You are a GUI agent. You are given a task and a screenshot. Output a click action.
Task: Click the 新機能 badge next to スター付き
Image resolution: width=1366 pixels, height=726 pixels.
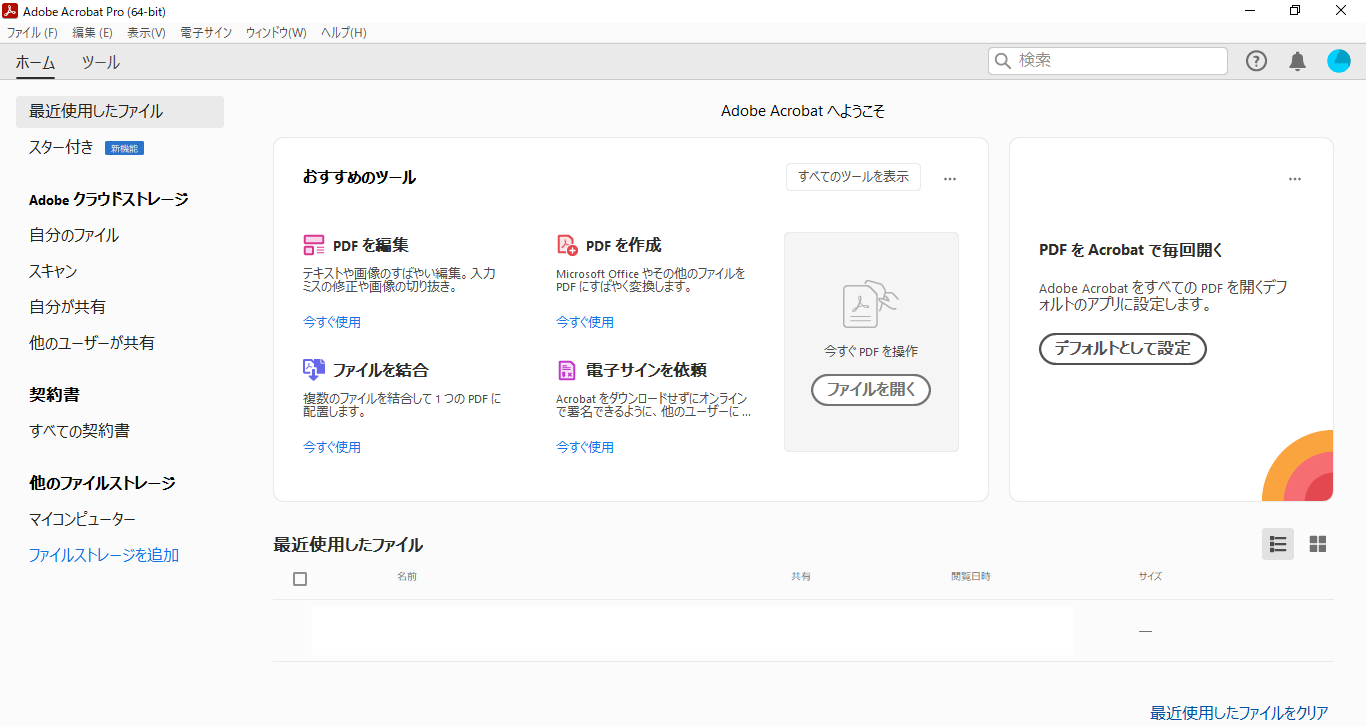125,148
